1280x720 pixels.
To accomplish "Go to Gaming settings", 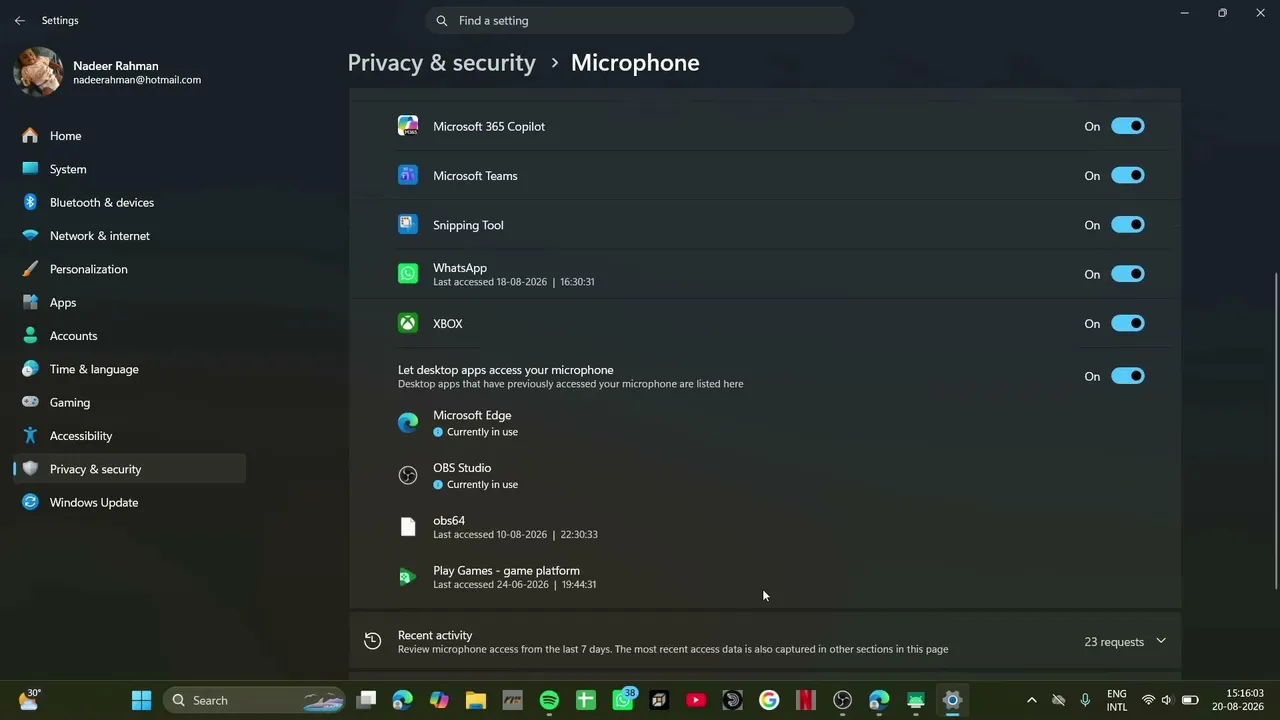I will click(129, 402).
